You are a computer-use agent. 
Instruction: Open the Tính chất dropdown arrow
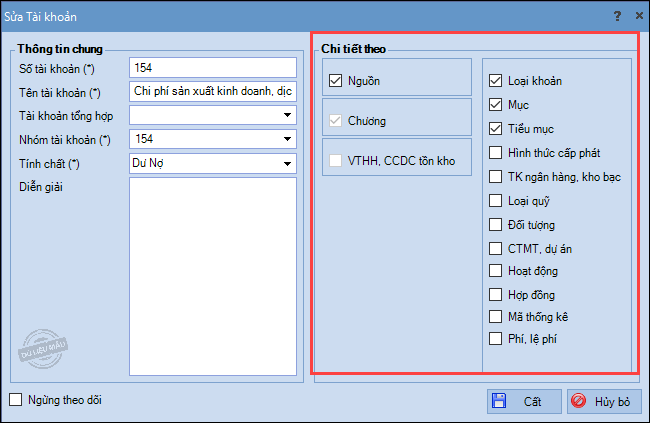[x=287, y=163]
